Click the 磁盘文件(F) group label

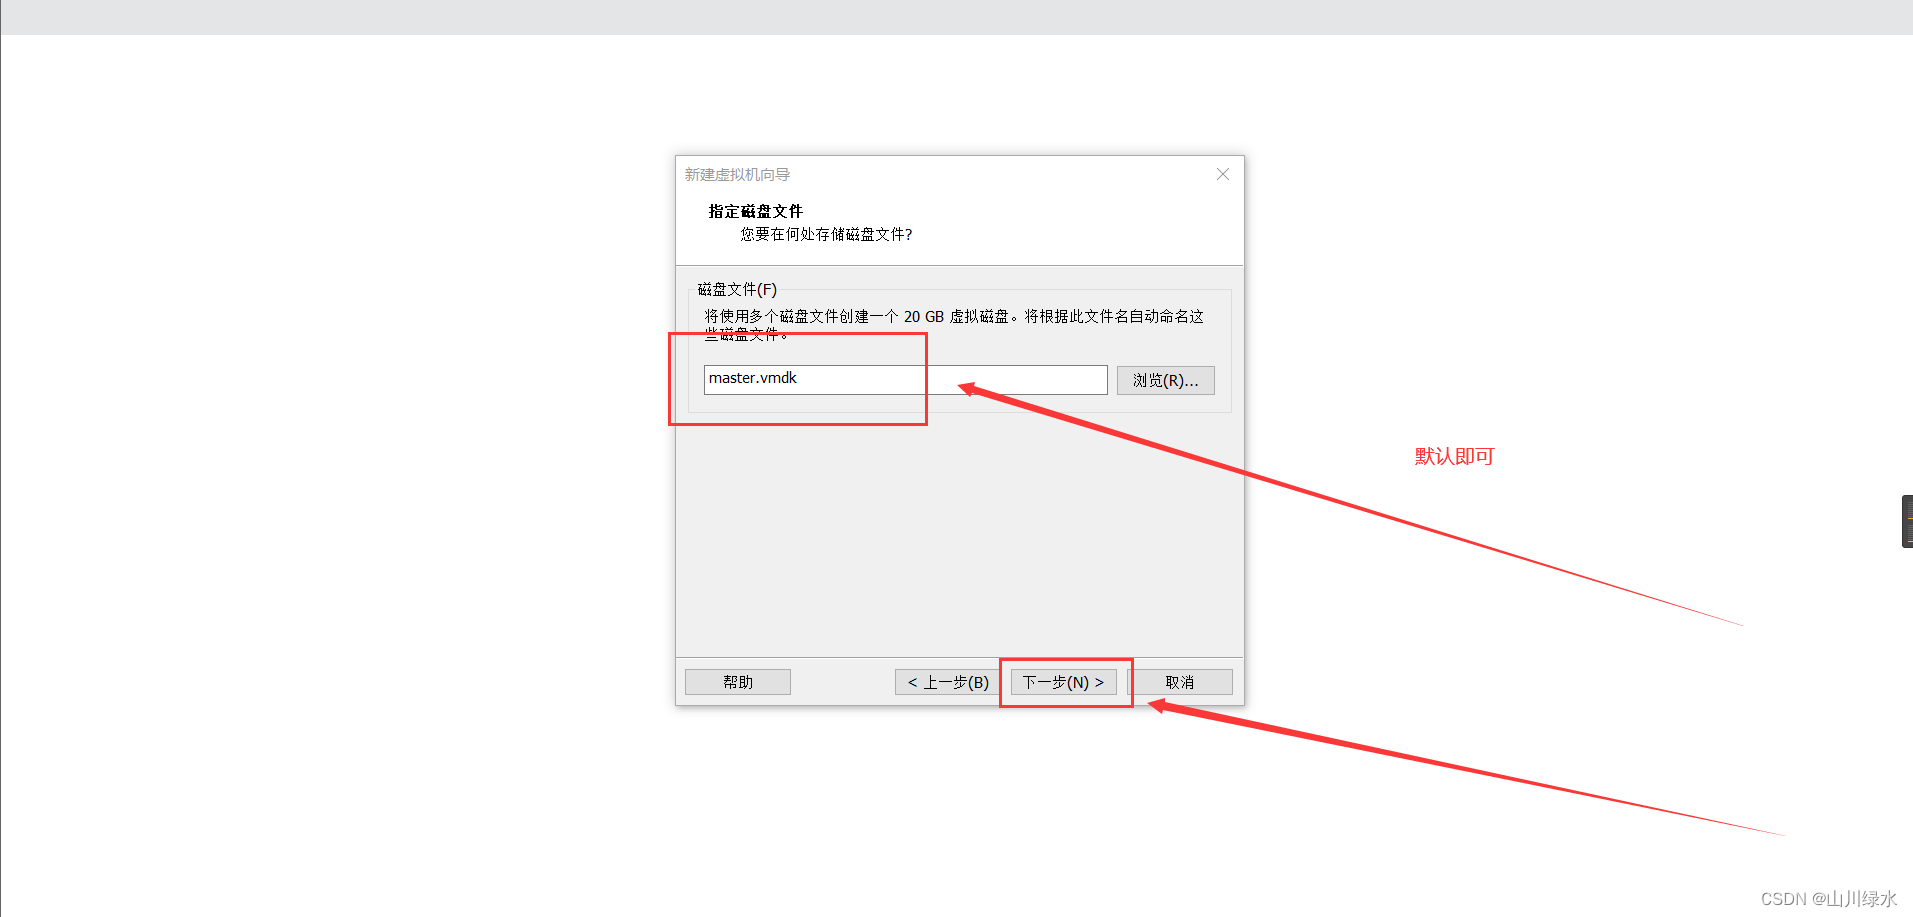[x=736, y=289]
